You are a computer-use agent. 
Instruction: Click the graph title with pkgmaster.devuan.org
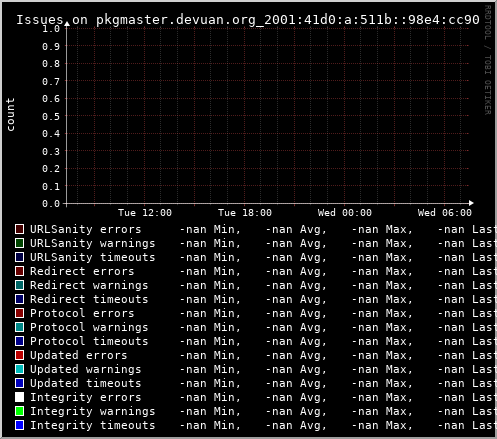(x=248, y=20)
